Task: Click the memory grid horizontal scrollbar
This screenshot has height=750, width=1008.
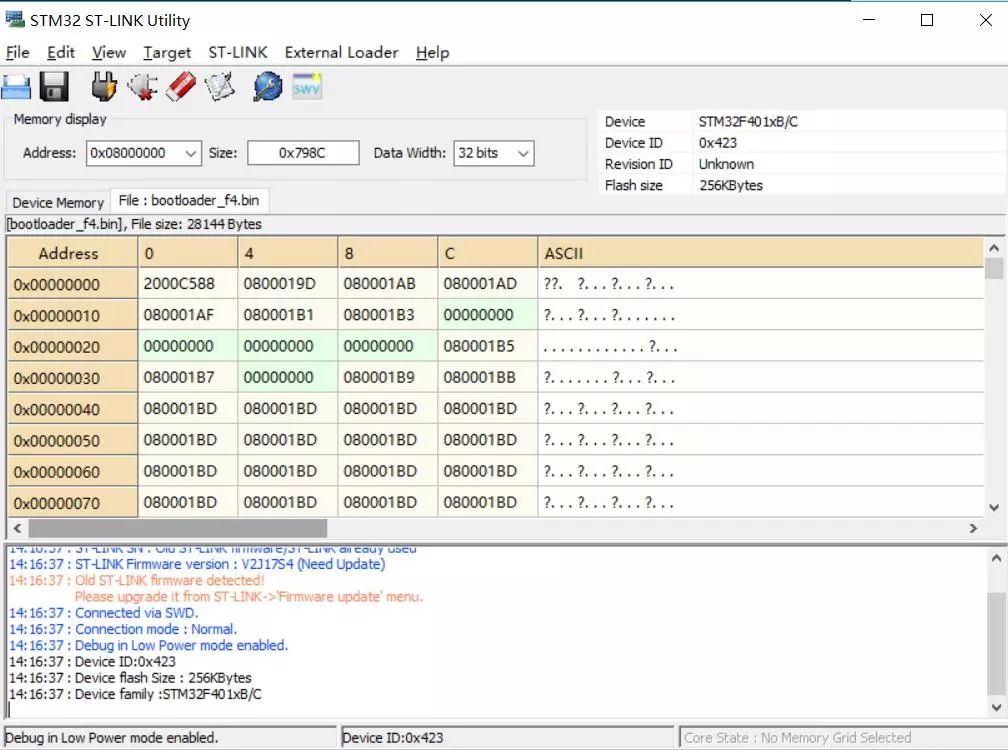Action: pyautogui.click(x=177, y=528)
